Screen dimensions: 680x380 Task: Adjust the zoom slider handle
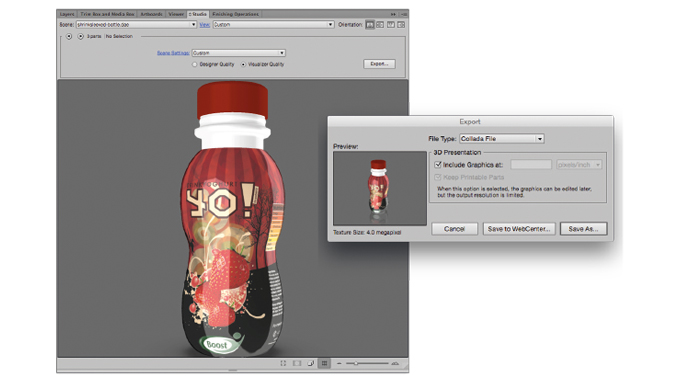[356, 363]
